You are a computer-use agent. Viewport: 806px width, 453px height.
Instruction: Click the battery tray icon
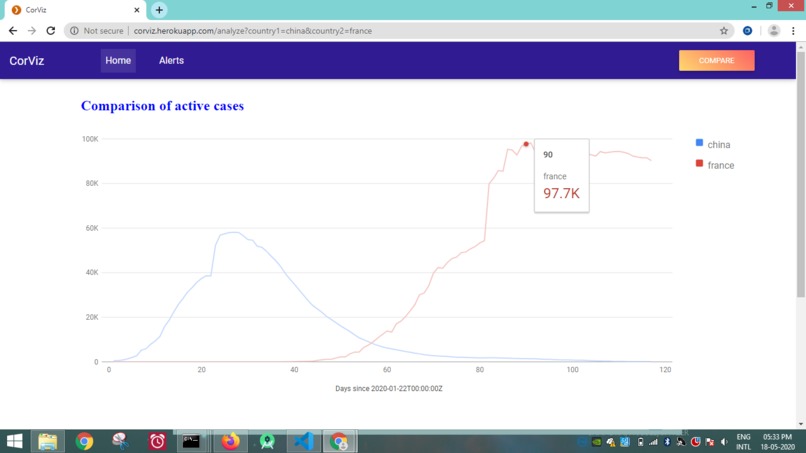[640, 442]
